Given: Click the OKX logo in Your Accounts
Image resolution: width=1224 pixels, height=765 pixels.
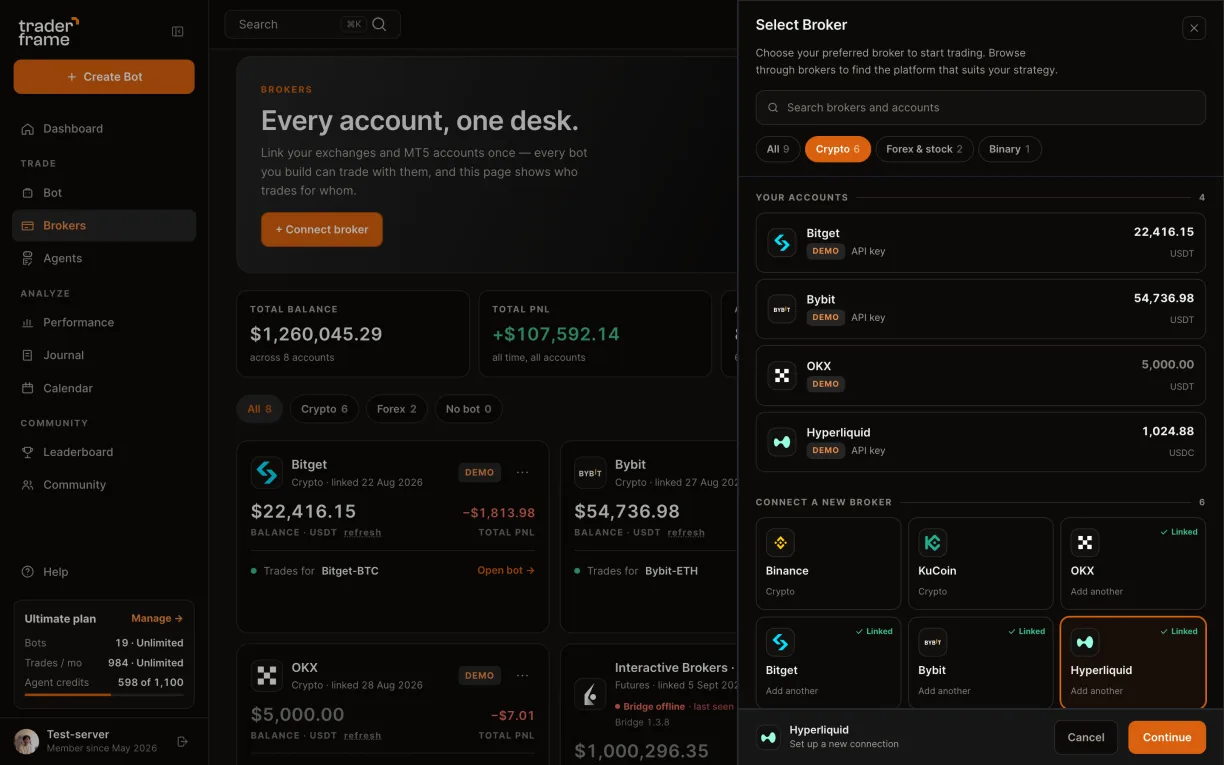Looking at the screenshot, I should pos(782,375).
